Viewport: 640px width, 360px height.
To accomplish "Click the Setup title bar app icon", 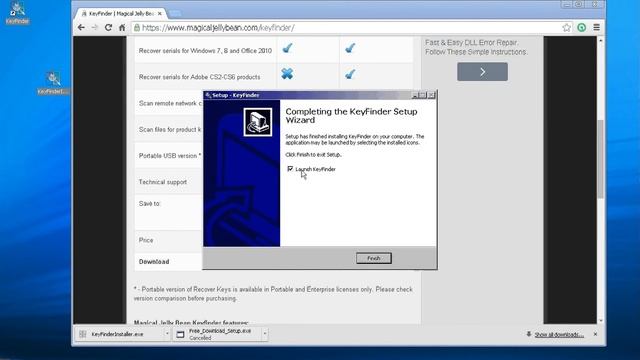I will (x=208, y=95).
